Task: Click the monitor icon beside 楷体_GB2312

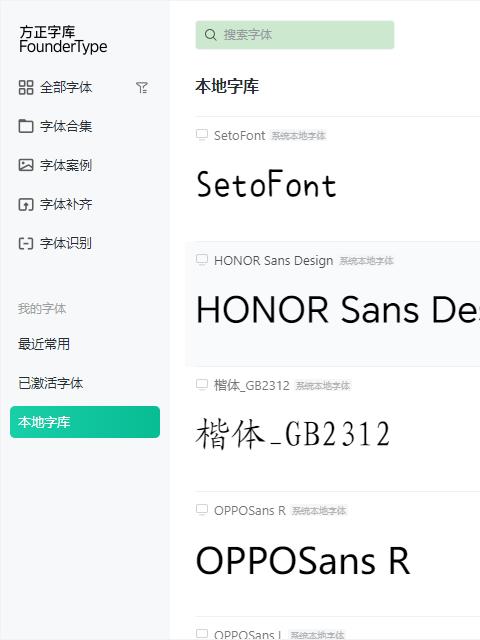Action: click(x=202, y=385)
